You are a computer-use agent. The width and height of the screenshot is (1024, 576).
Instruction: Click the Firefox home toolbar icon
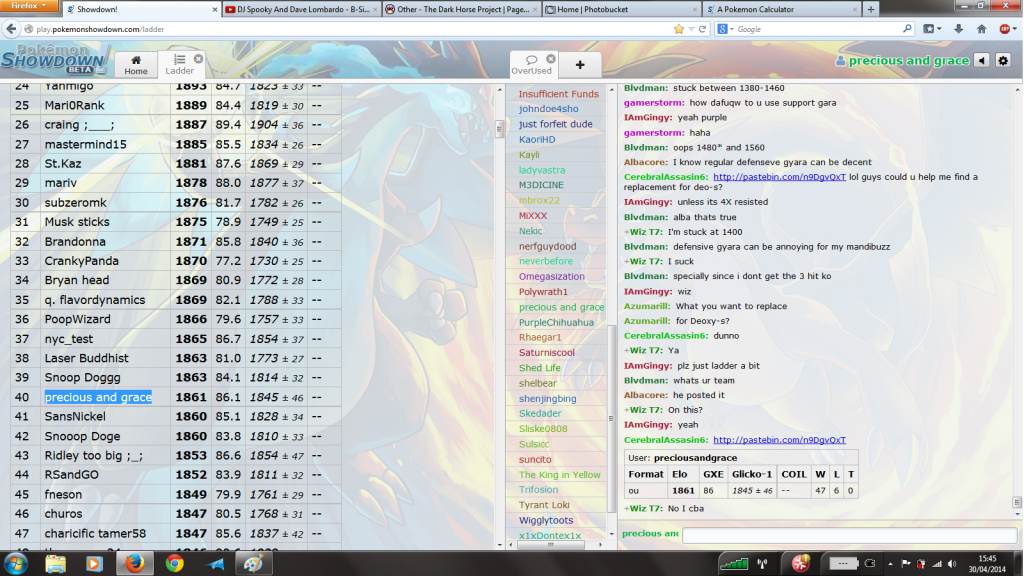pos(981,29)
